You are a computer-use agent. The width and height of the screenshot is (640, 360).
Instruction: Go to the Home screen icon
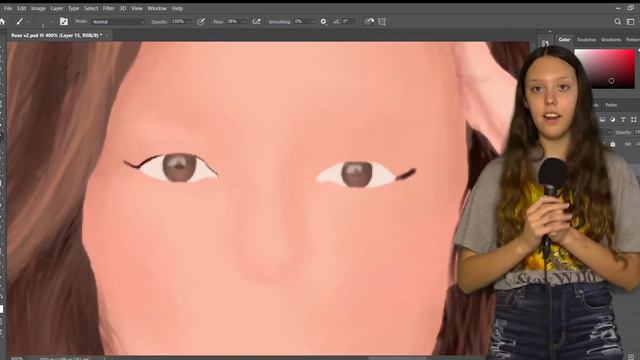3,22
